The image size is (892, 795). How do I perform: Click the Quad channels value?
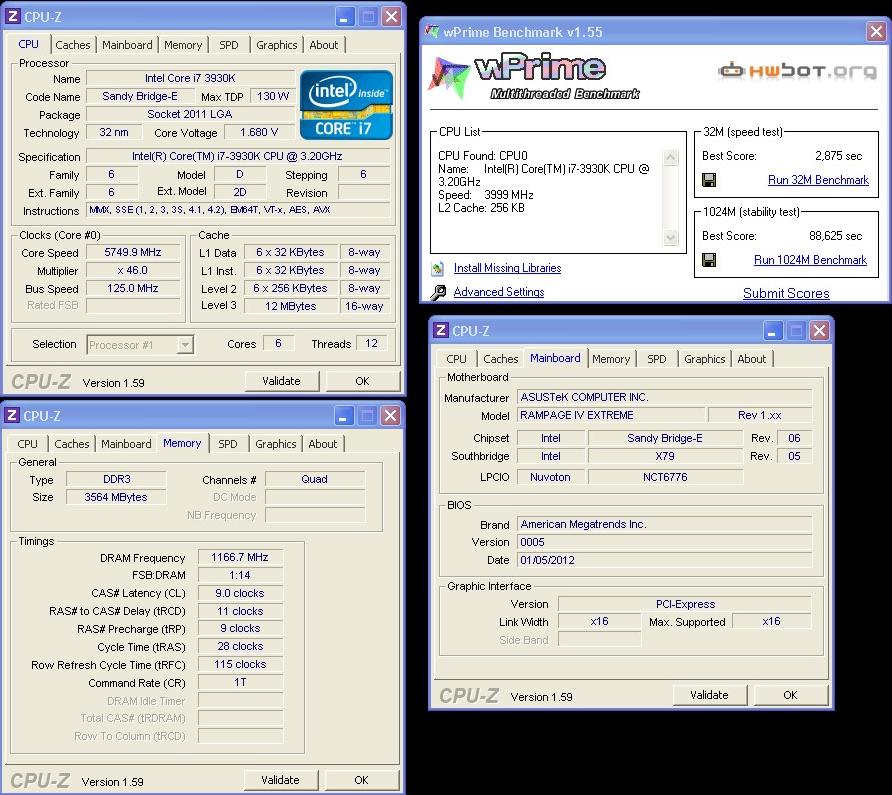(315, 479)
